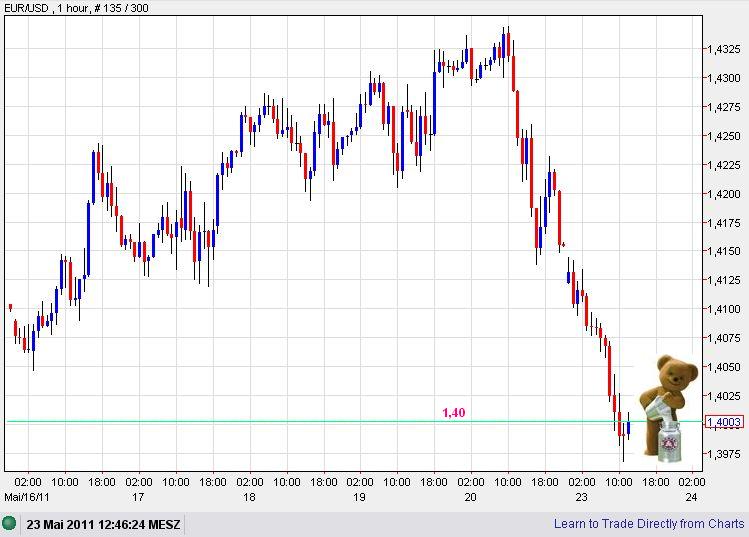Click the 1,4050 price axis label
749x537 pixels.
pos(724,367)
